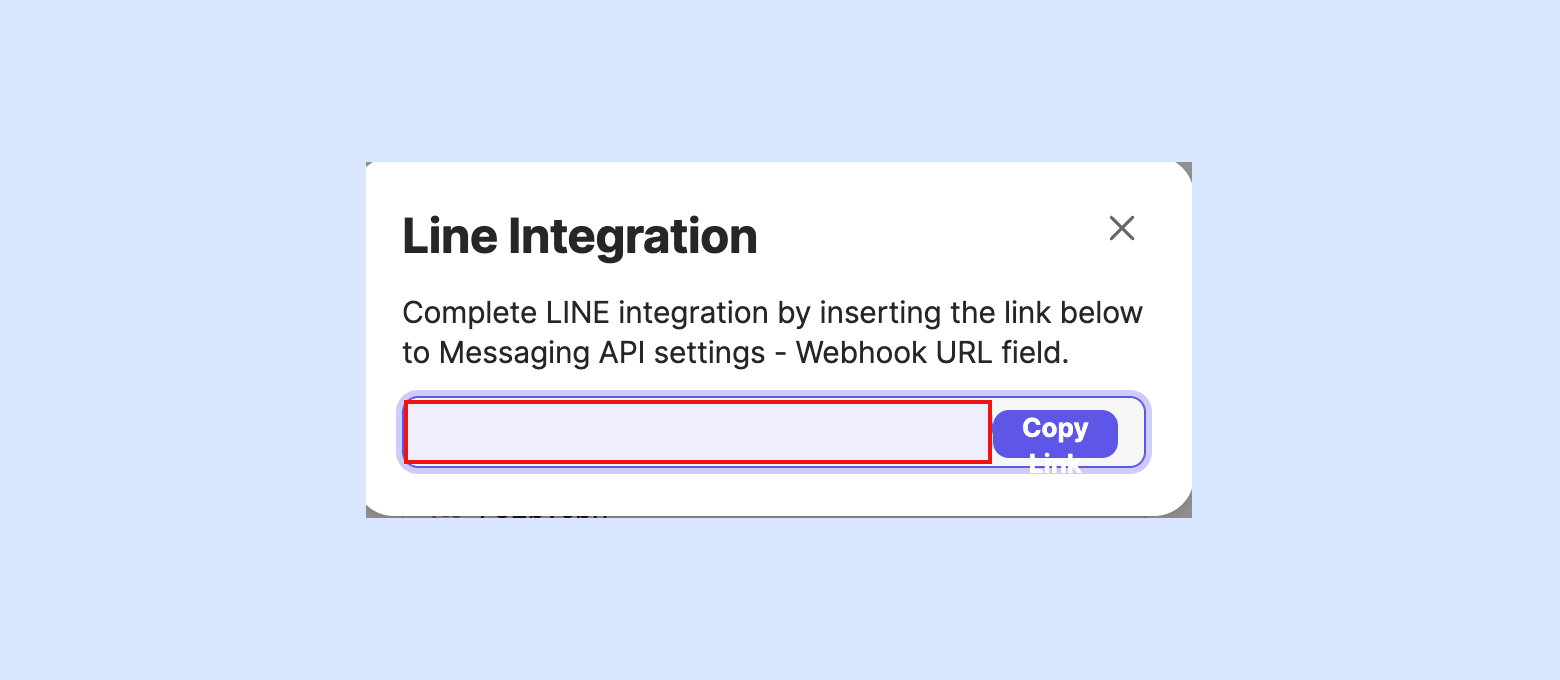Click the Copy Link button
The image size is (1560, 680).
point(1055,434)
